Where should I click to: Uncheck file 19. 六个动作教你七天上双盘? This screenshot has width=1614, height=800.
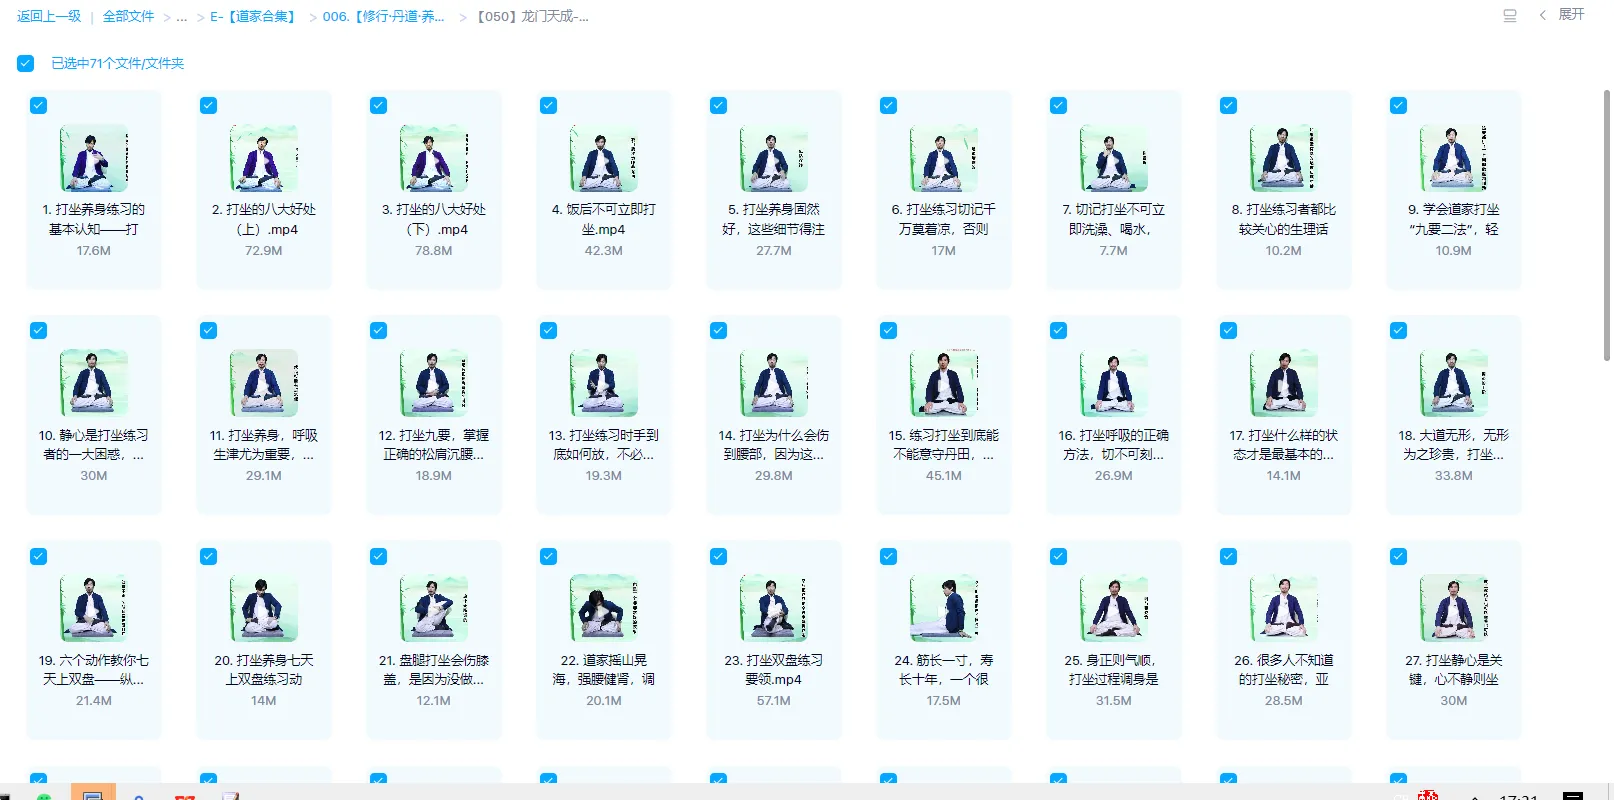[39, 556]
